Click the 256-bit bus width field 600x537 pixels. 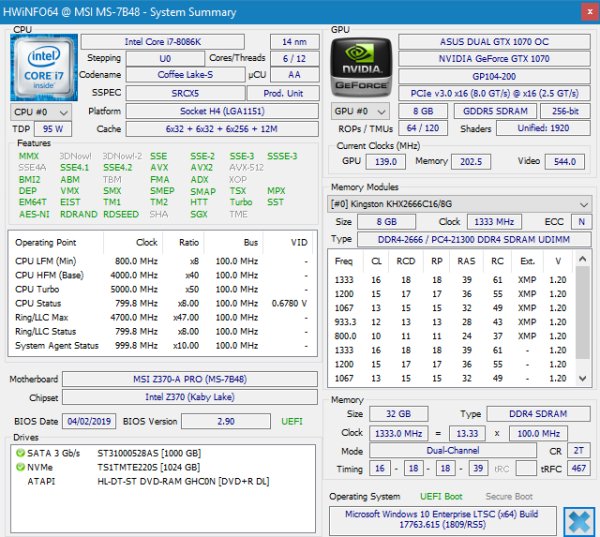(565, 111)
